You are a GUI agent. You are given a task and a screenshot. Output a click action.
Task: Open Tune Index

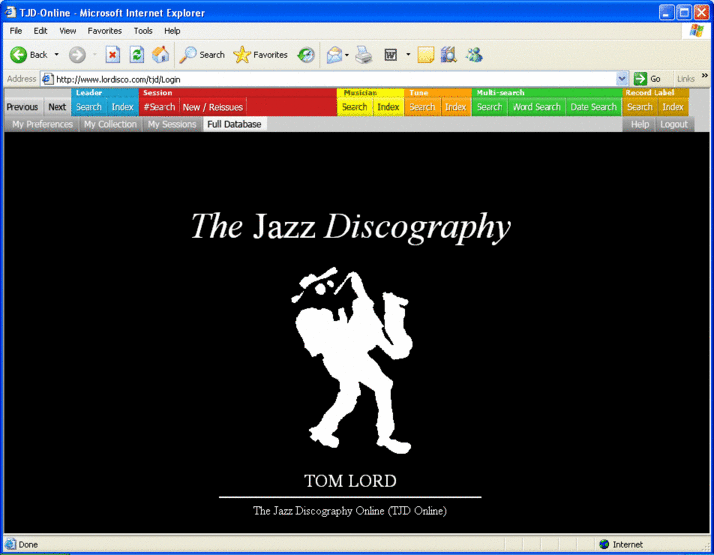click(x=455, y=107)
